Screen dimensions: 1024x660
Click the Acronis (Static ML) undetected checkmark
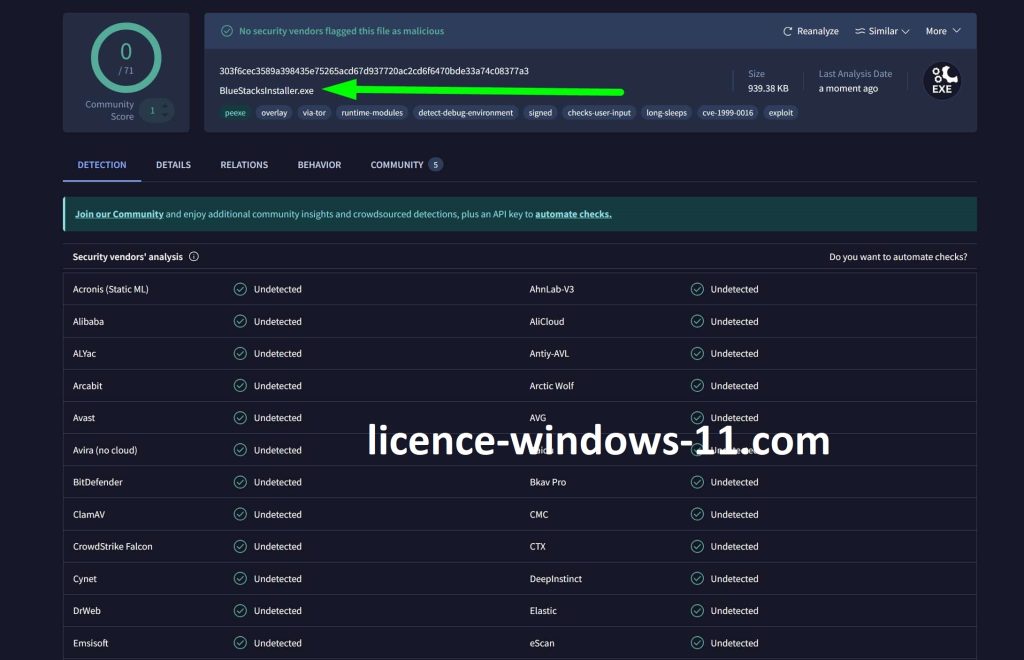[240, 289]
